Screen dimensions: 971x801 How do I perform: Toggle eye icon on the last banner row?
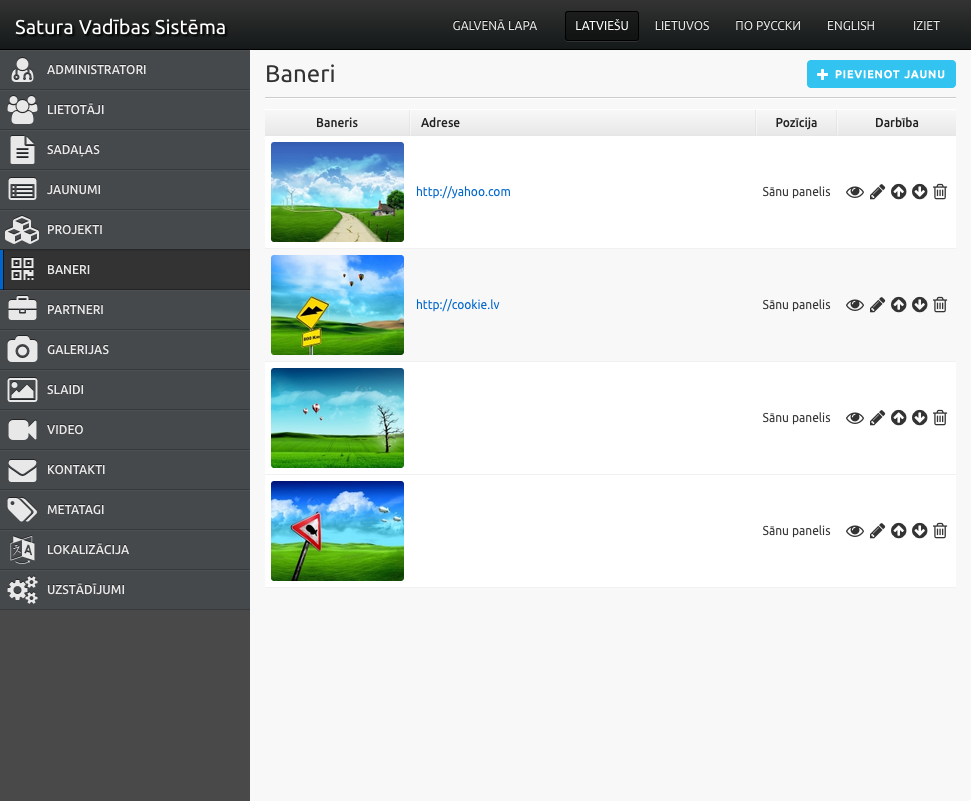[855, 531]
